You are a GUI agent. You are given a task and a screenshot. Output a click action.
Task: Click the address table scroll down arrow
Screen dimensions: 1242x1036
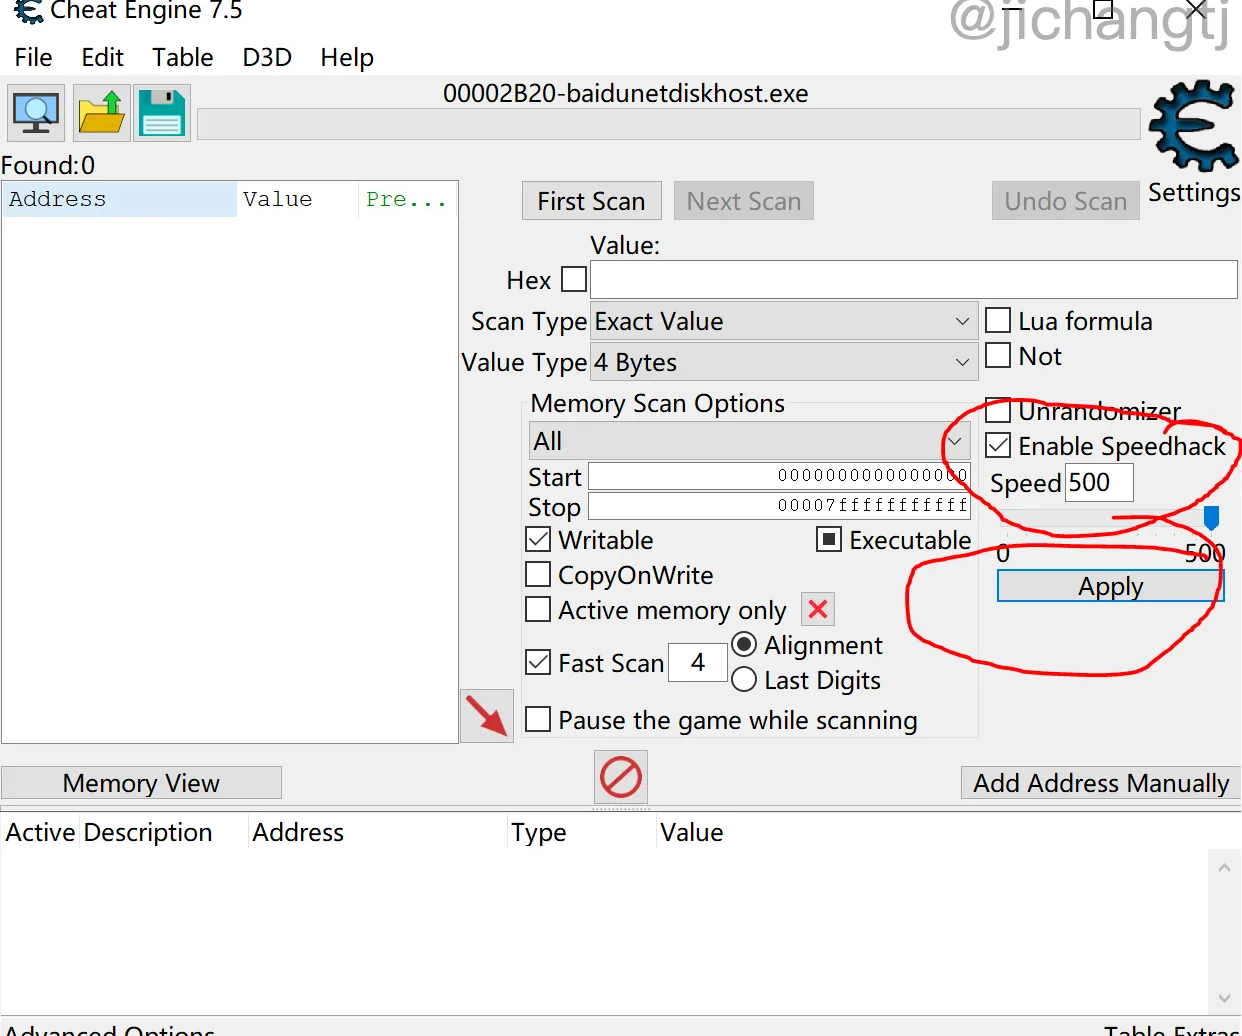pyautogui.click(x=1225, y=998)
